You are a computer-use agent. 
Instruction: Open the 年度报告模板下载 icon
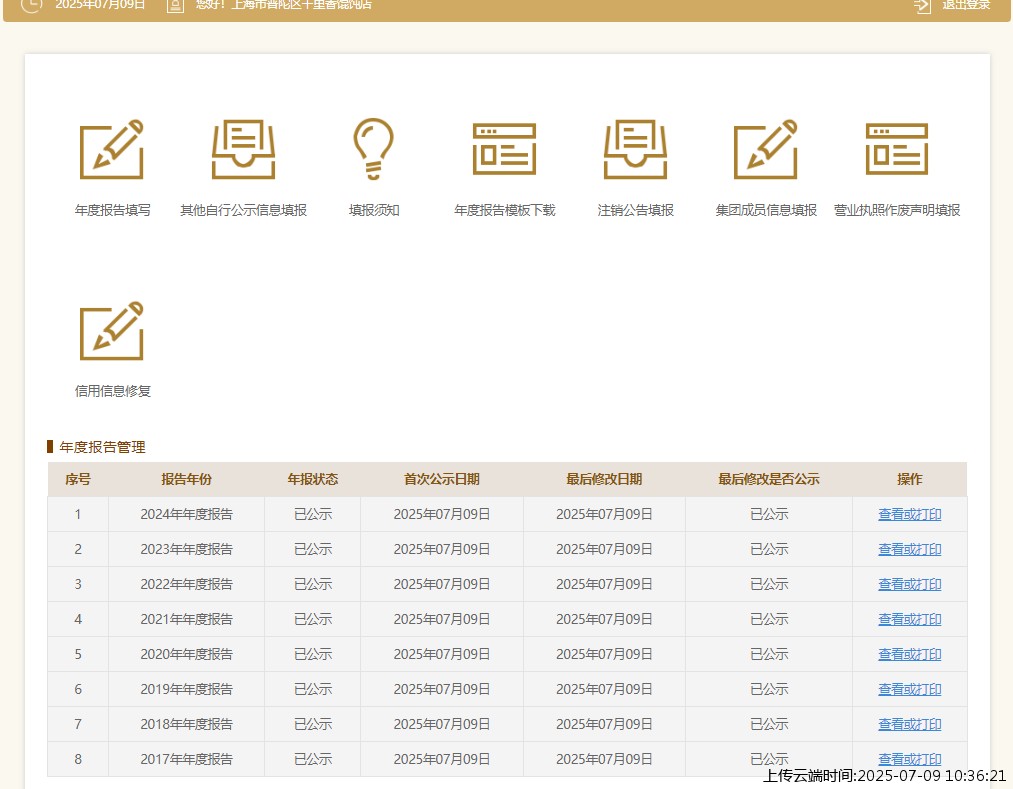pyautogui.click(x=505, y=149)
